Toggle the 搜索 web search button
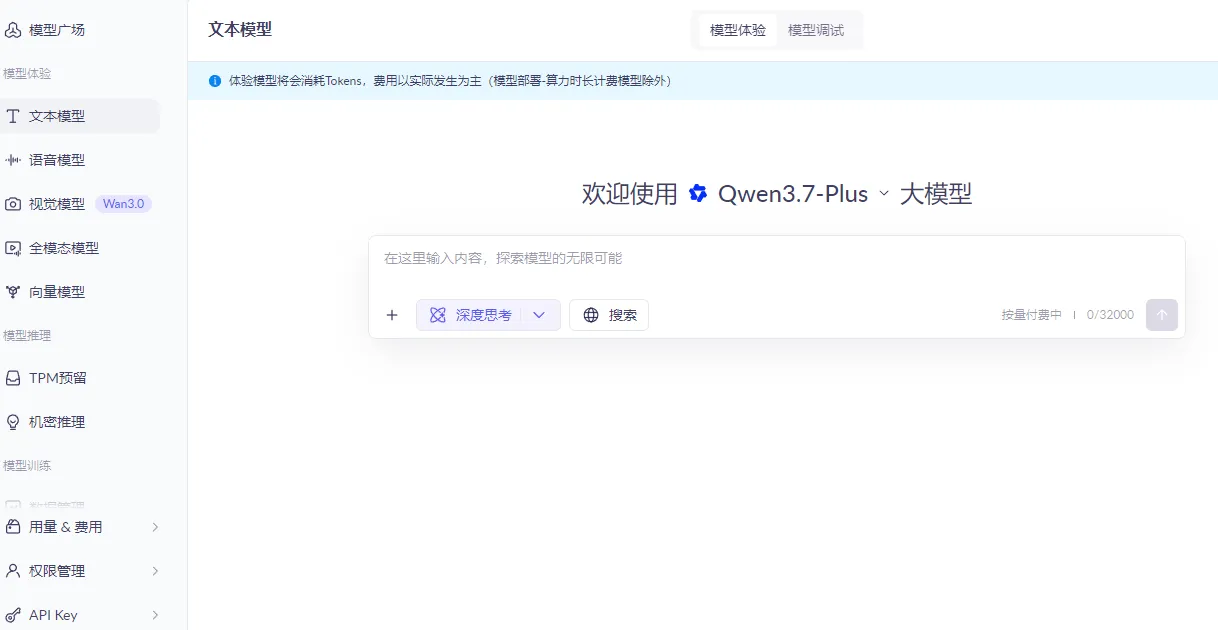The image size is (1218, 630). [x=609, y=315]
